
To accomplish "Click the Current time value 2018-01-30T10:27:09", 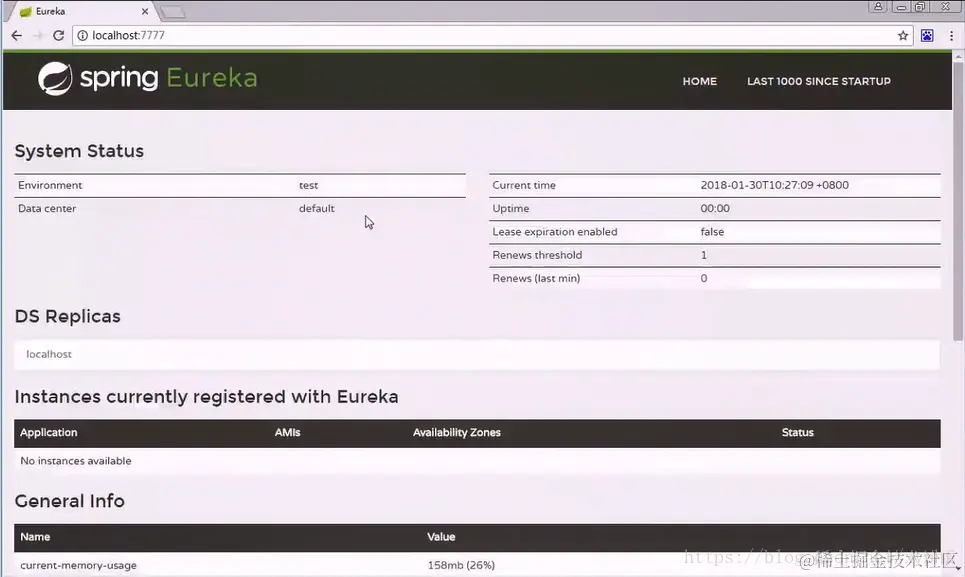I will 774,185.
